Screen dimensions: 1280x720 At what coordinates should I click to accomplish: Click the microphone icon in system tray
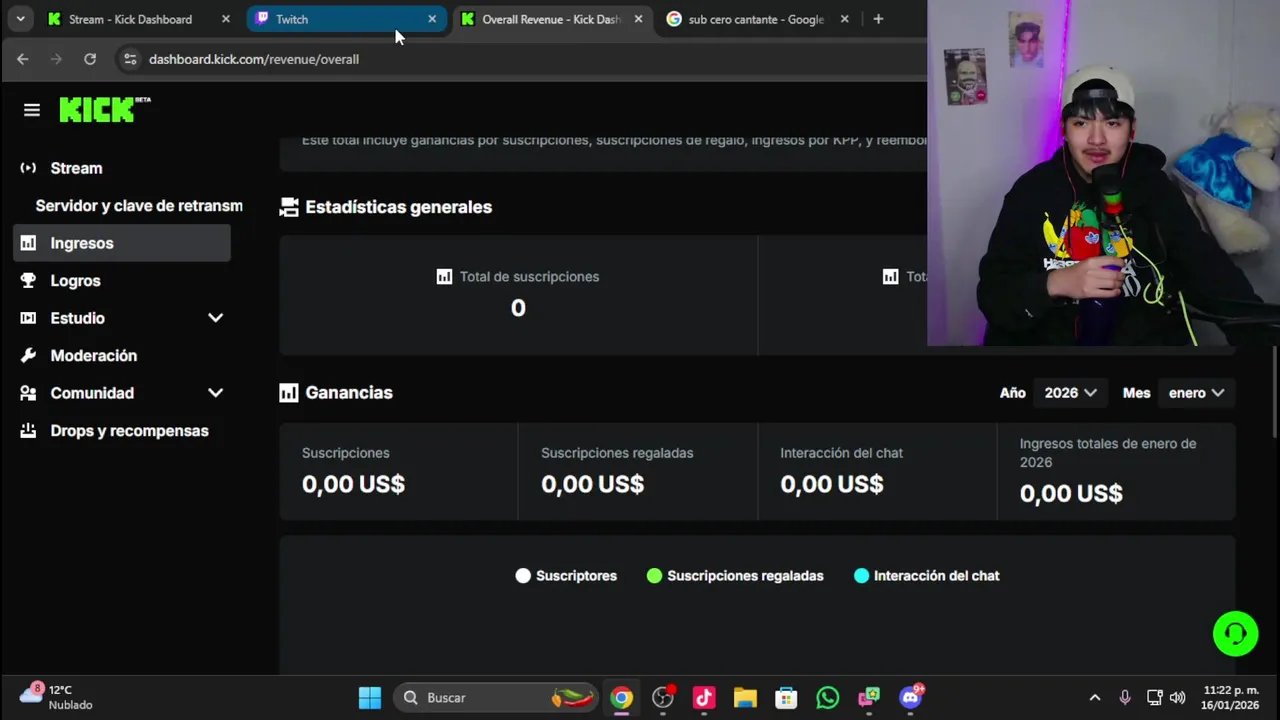point(1125,698)
